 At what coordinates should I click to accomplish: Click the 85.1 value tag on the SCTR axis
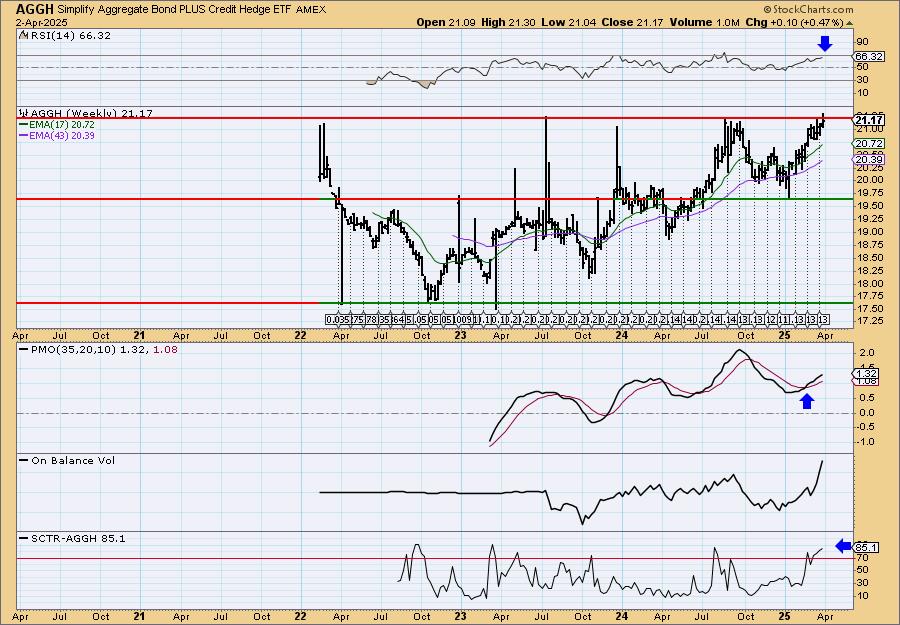pos(866,548)
